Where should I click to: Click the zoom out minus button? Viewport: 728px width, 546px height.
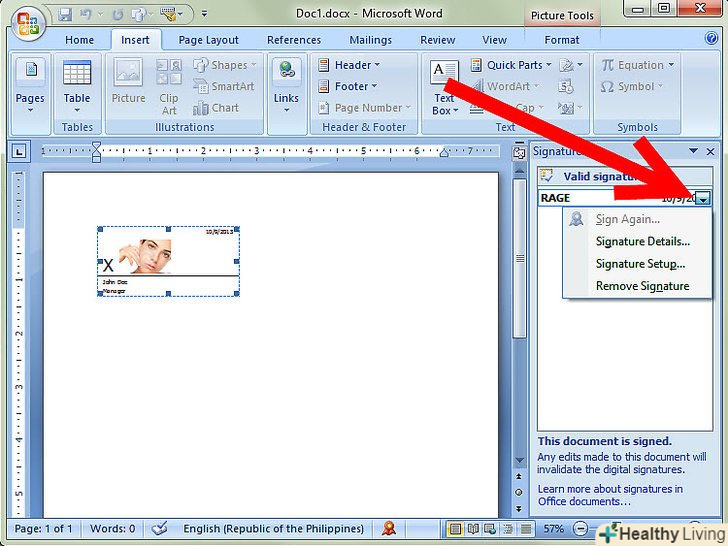pyautogui.click(x=580, y=528)
